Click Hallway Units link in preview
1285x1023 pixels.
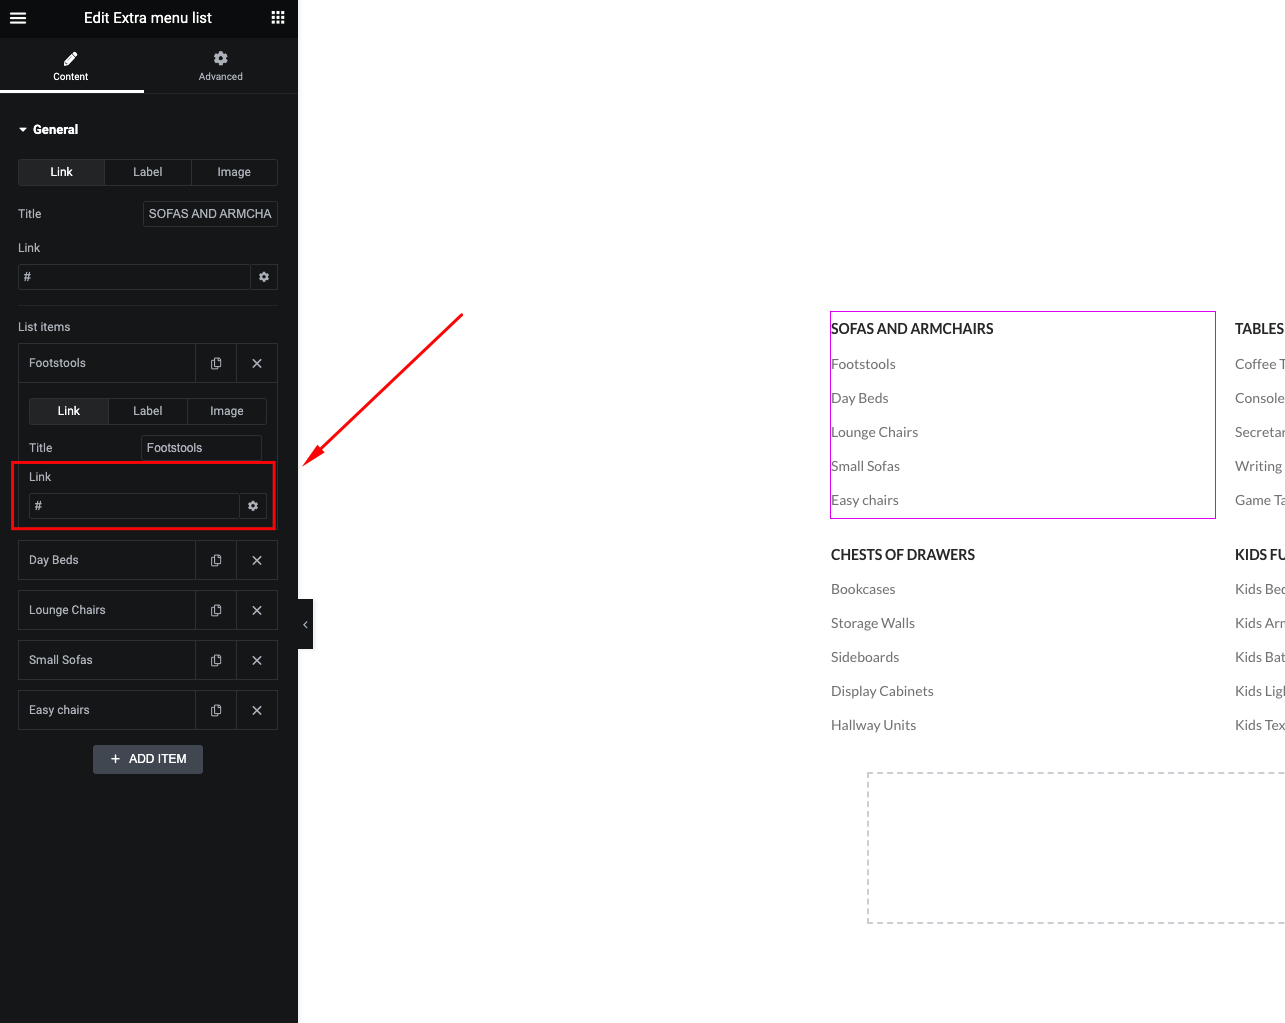coord(873,725)
